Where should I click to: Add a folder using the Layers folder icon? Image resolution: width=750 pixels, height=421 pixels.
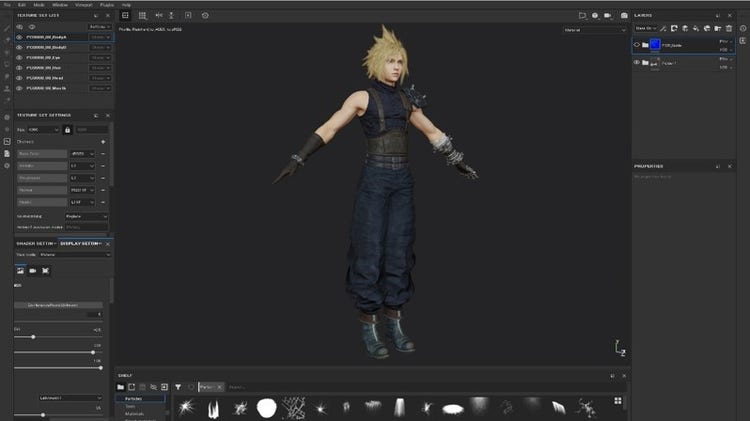717,28
